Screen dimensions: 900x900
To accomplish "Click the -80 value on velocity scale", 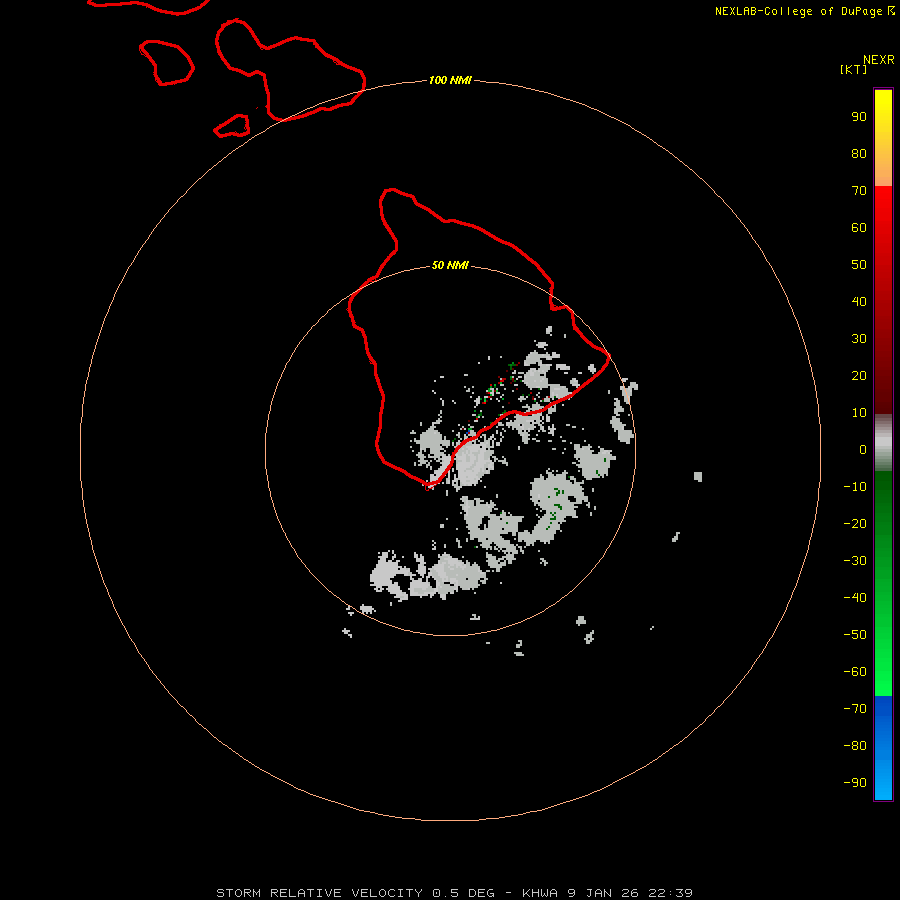I will coord(855,746).
